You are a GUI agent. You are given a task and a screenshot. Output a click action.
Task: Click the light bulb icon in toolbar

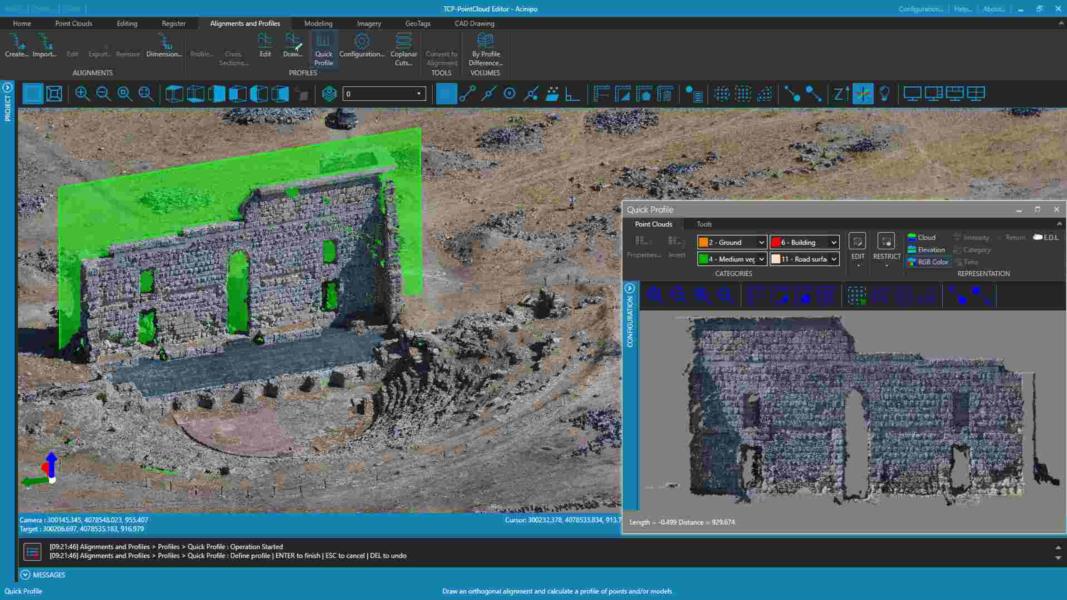click(x=884, y=94)
